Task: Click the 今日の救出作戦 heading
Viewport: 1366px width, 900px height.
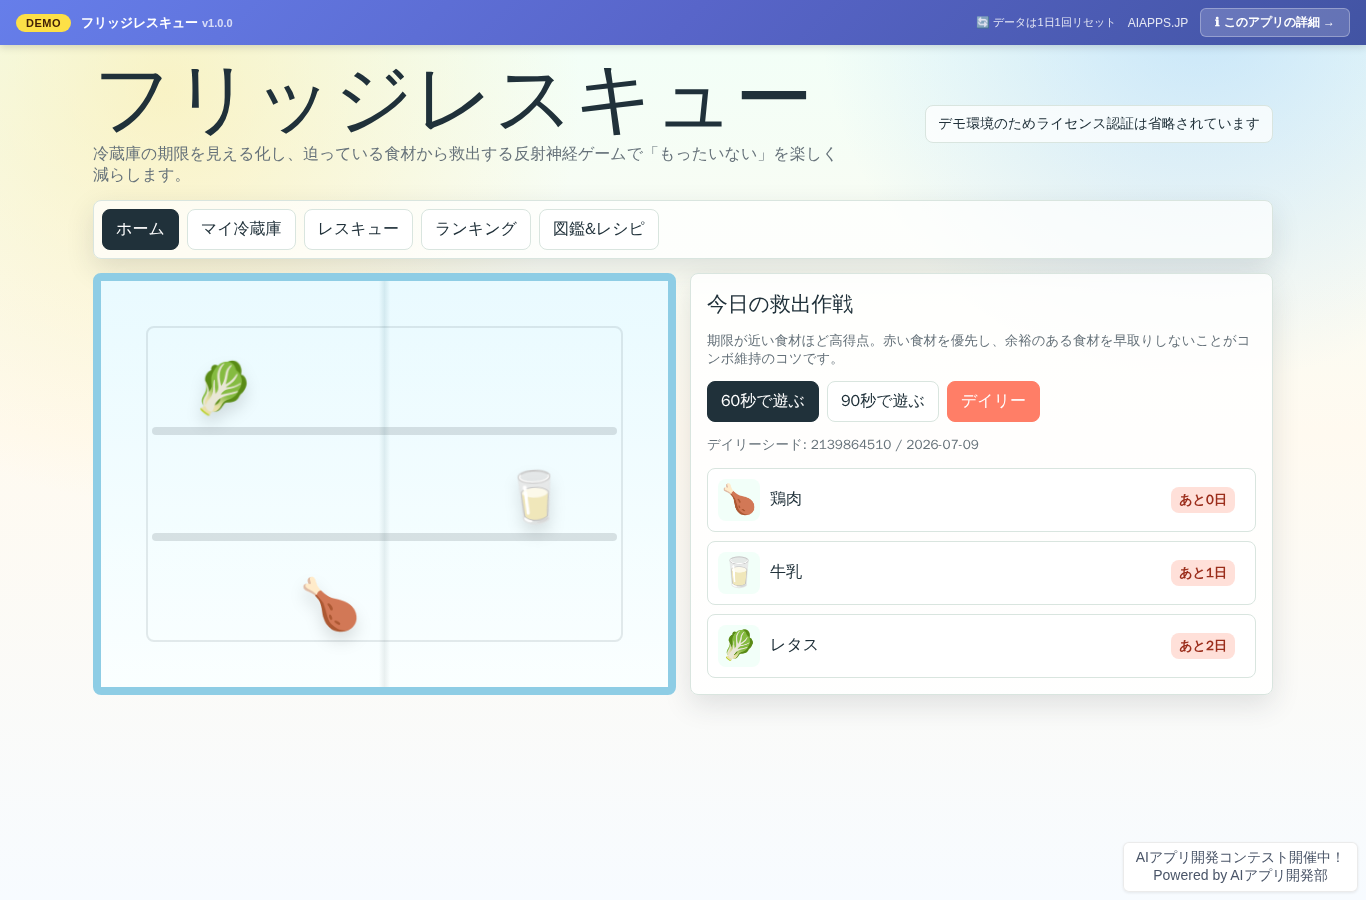Action: (780, 304)
